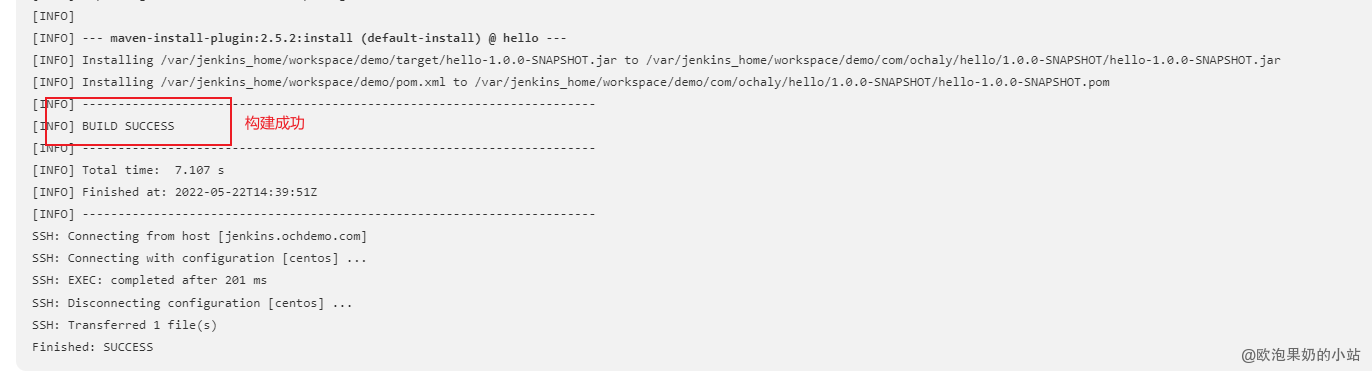Image resolution: width=1372 pixels, height=373 pixels.
Task: Click the Total time 7.107 s line
Action: click(128, 170)
